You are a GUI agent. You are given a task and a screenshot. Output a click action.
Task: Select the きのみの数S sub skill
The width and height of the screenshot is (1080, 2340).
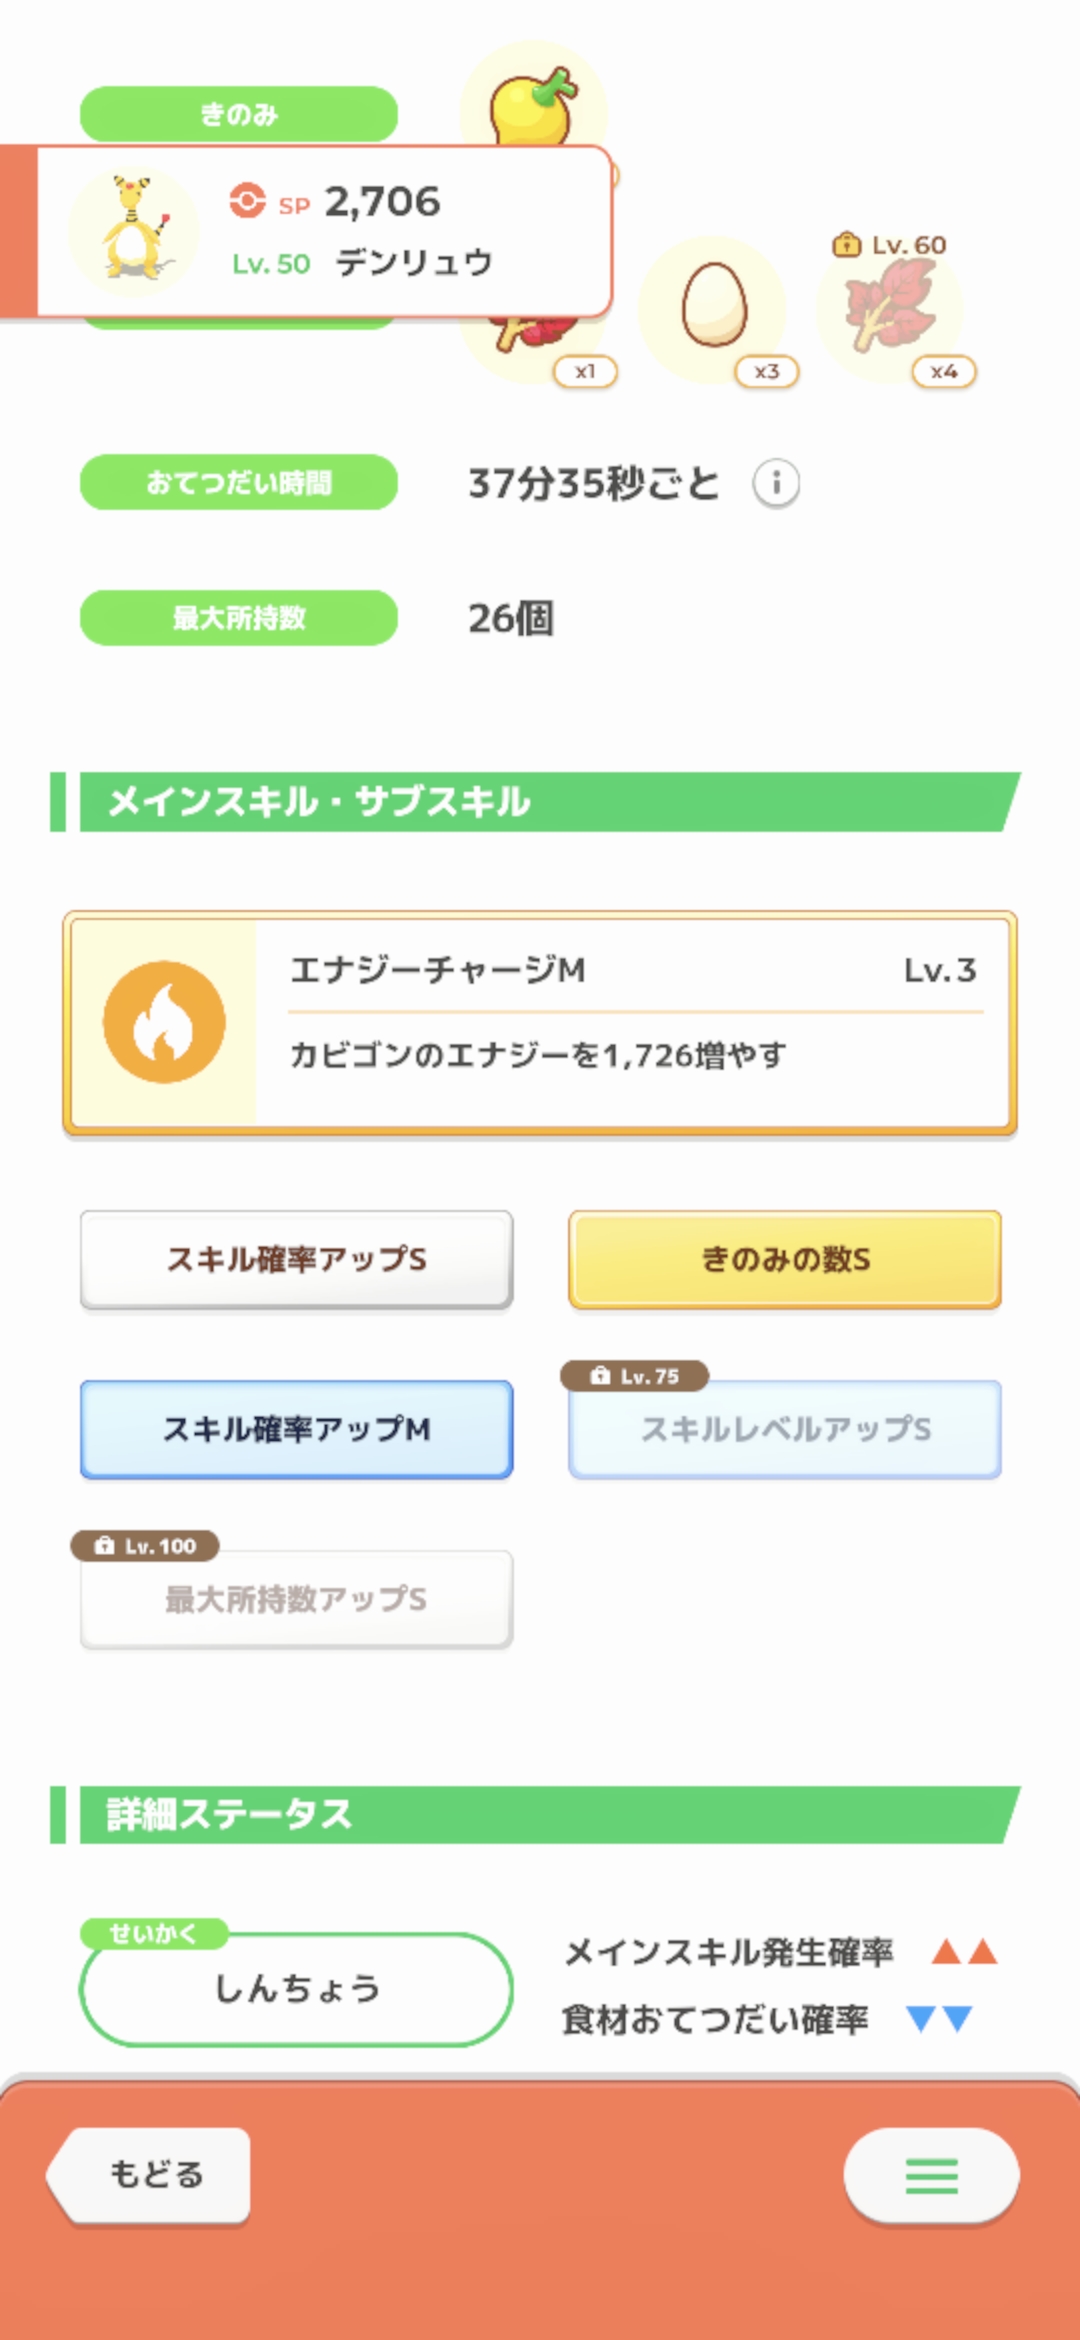(785, 1259)
